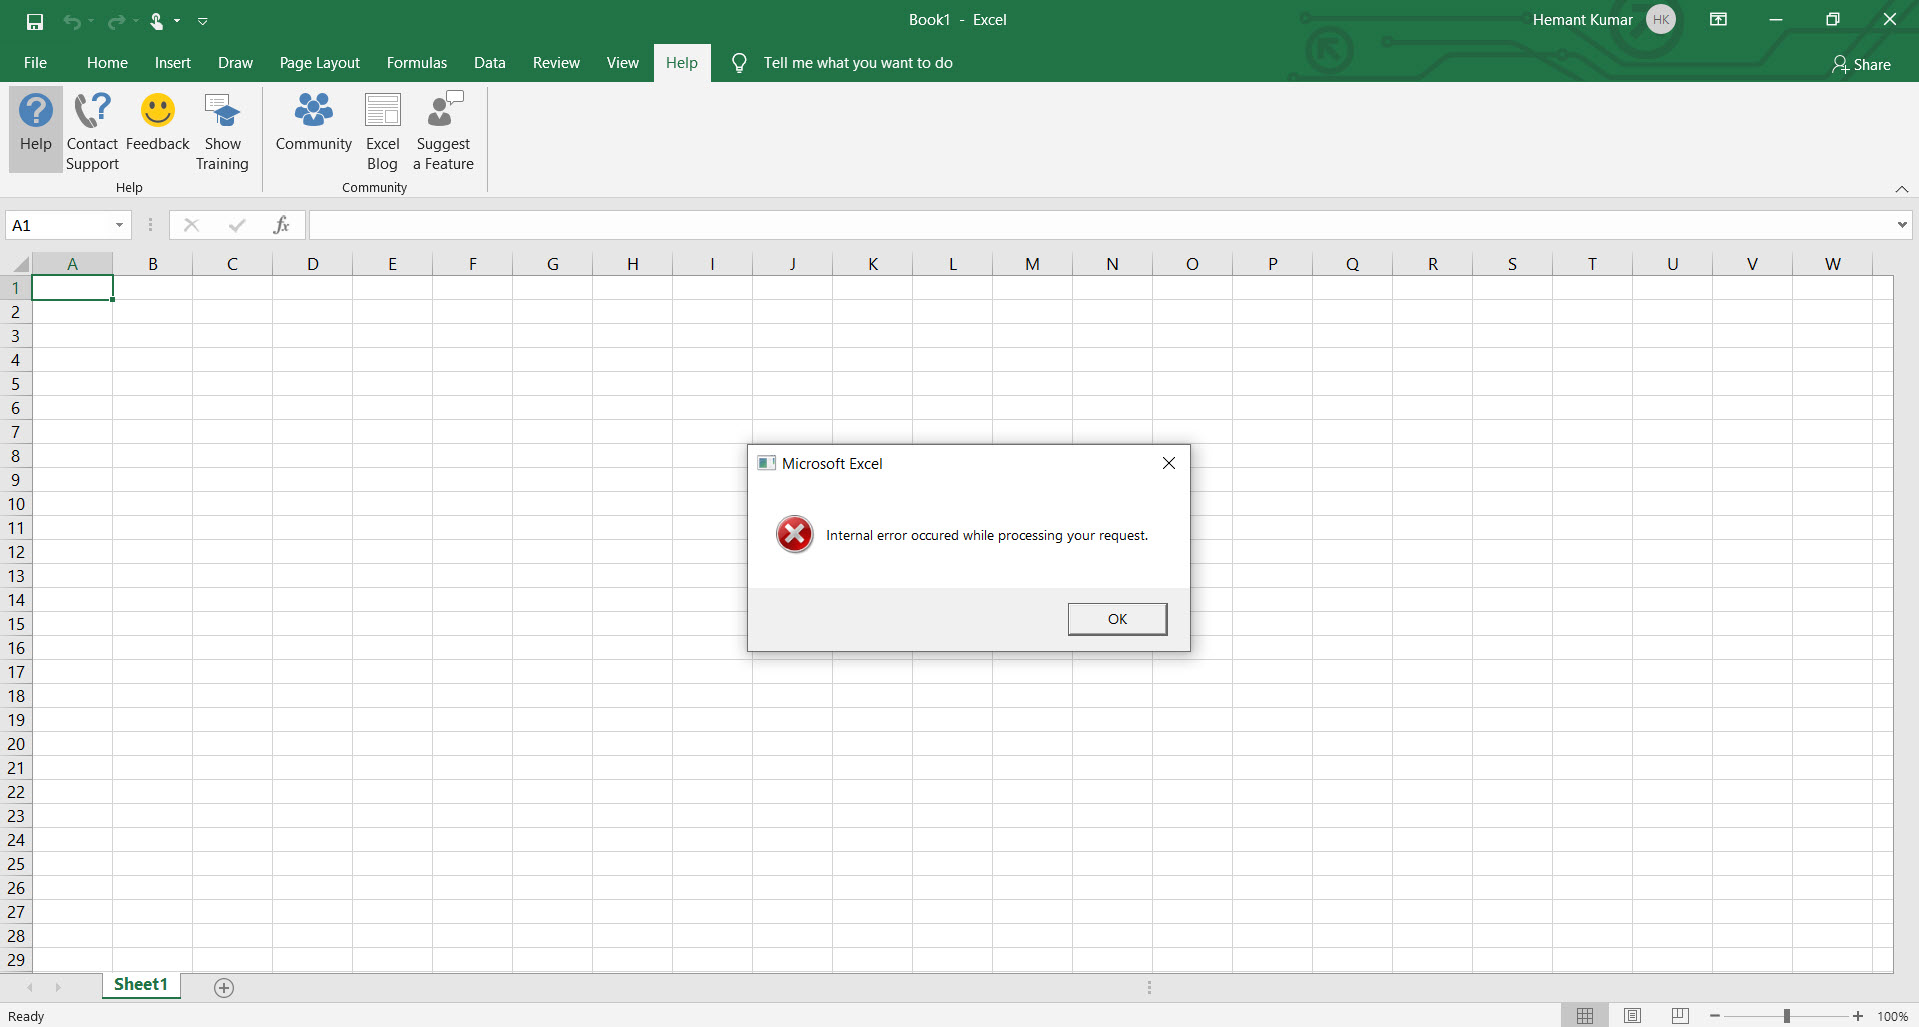This screenshot has height=1027, width=1919.
Task: Expand the formula bar chevron
Action: click(x=1902, y=225)
